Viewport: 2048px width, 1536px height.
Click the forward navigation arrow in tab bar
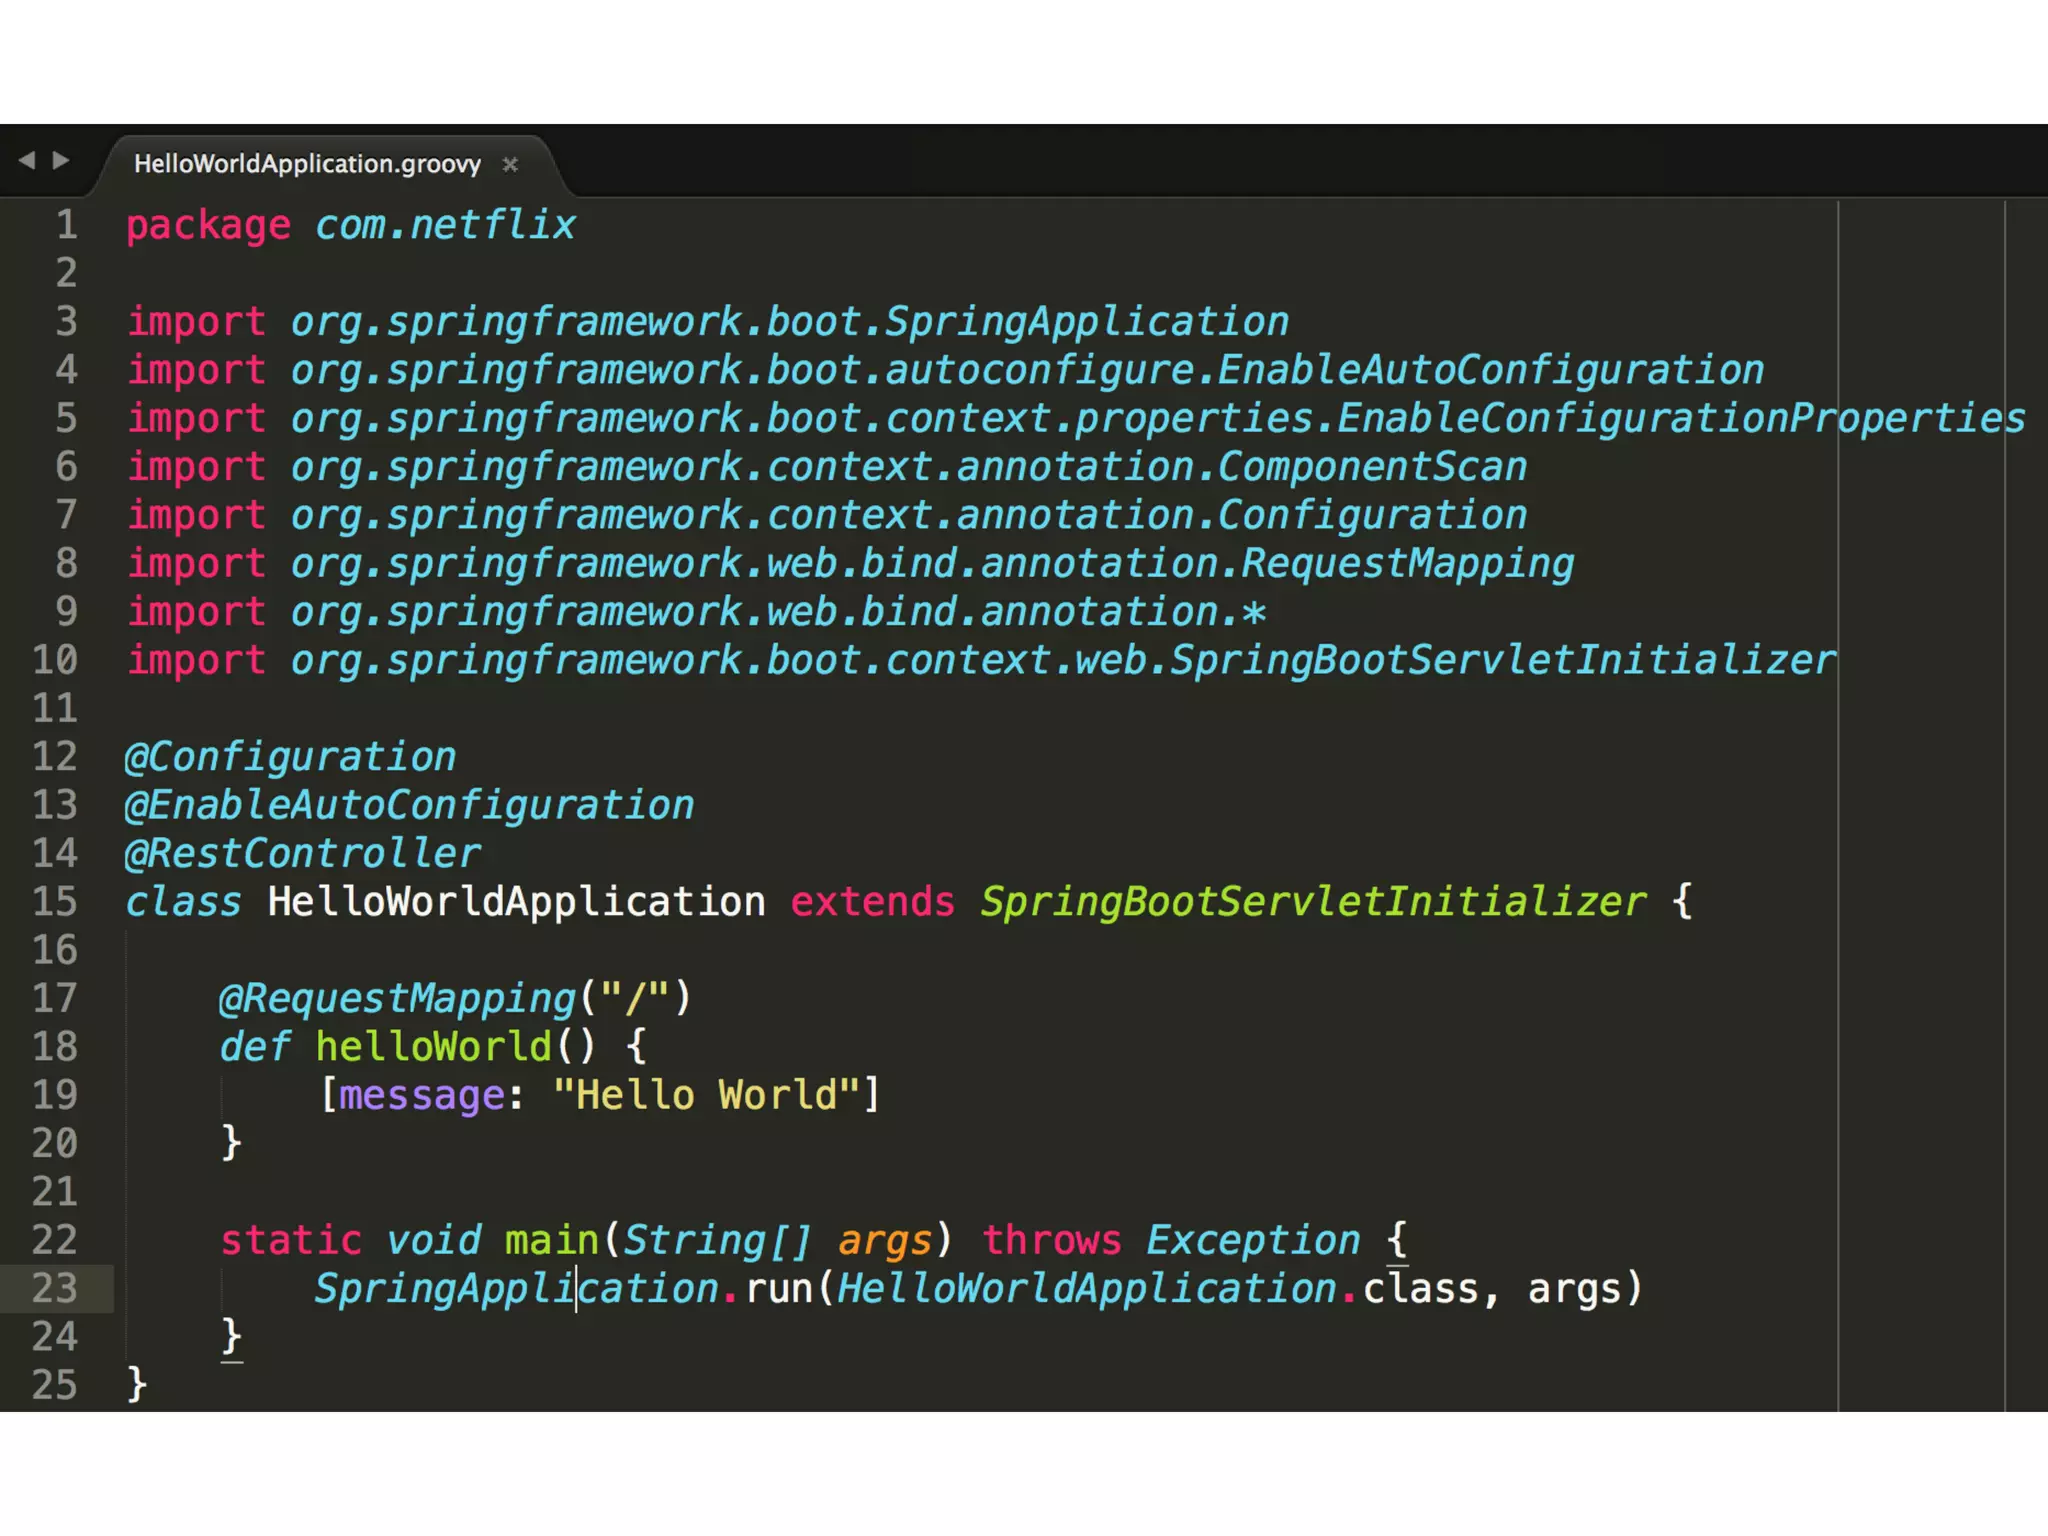tap(61, 160)
